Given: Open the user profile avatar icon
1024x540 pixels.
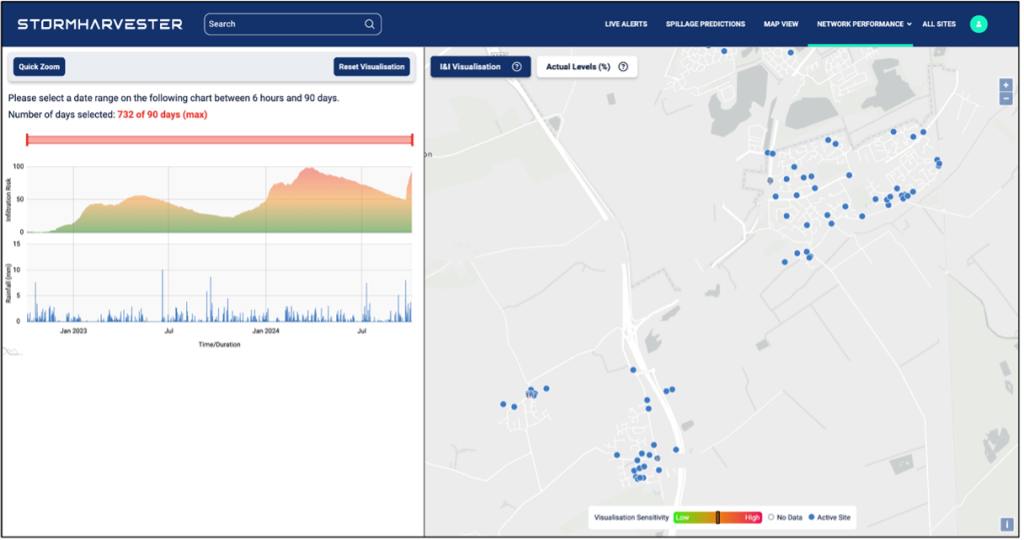Looking at the screenshot, I should click(x=979, y=24).
